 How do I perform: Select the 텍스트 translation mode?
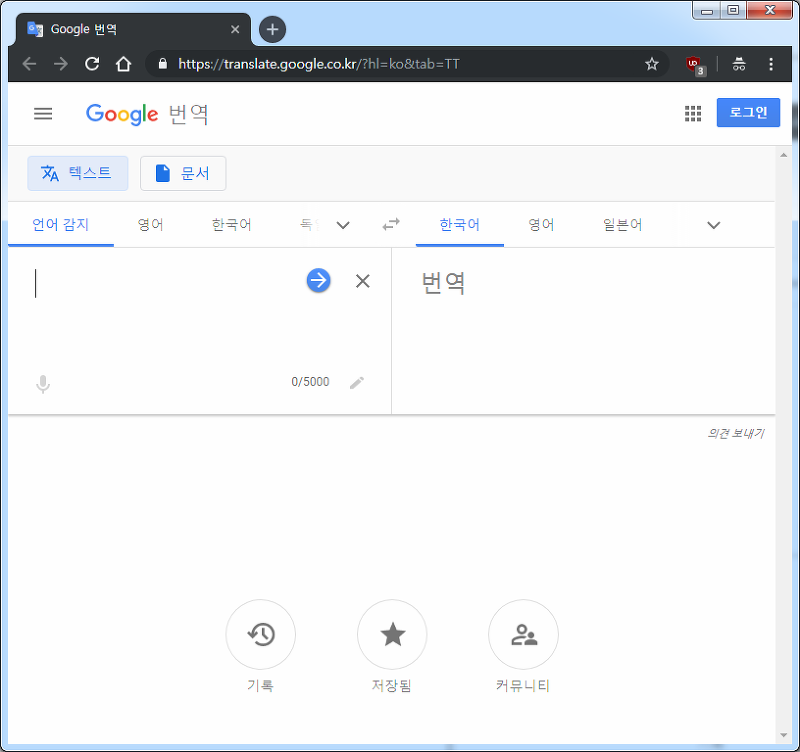[x=78, y=173]
